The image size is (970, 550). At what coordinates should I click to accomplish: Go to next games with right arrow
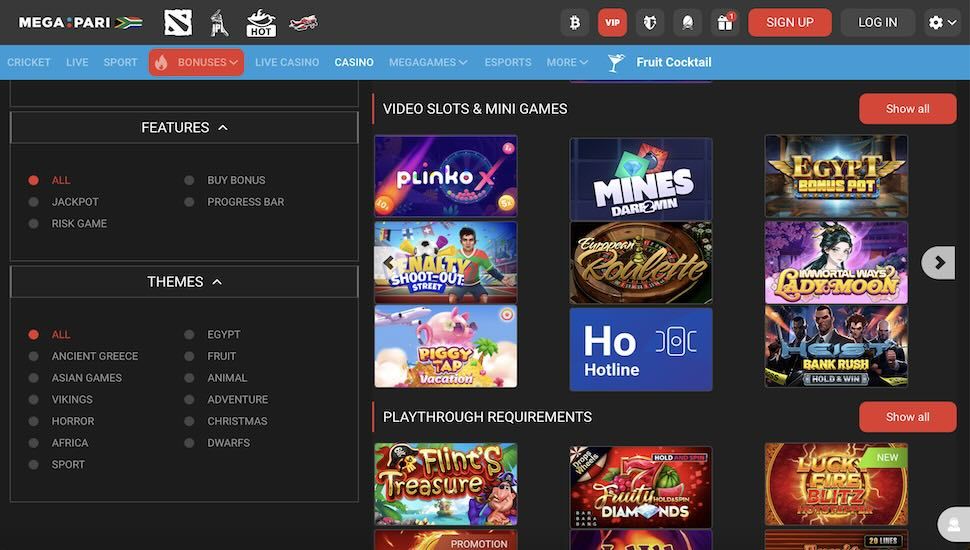[x=939, y=263]
